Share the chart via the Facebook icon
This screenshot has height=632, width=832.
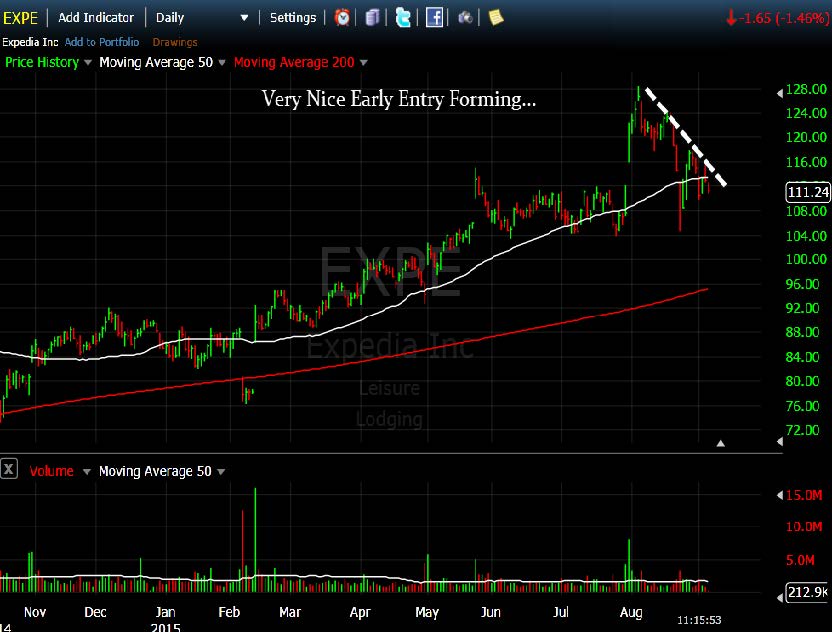pyautogui.click(x=434, y=18)
